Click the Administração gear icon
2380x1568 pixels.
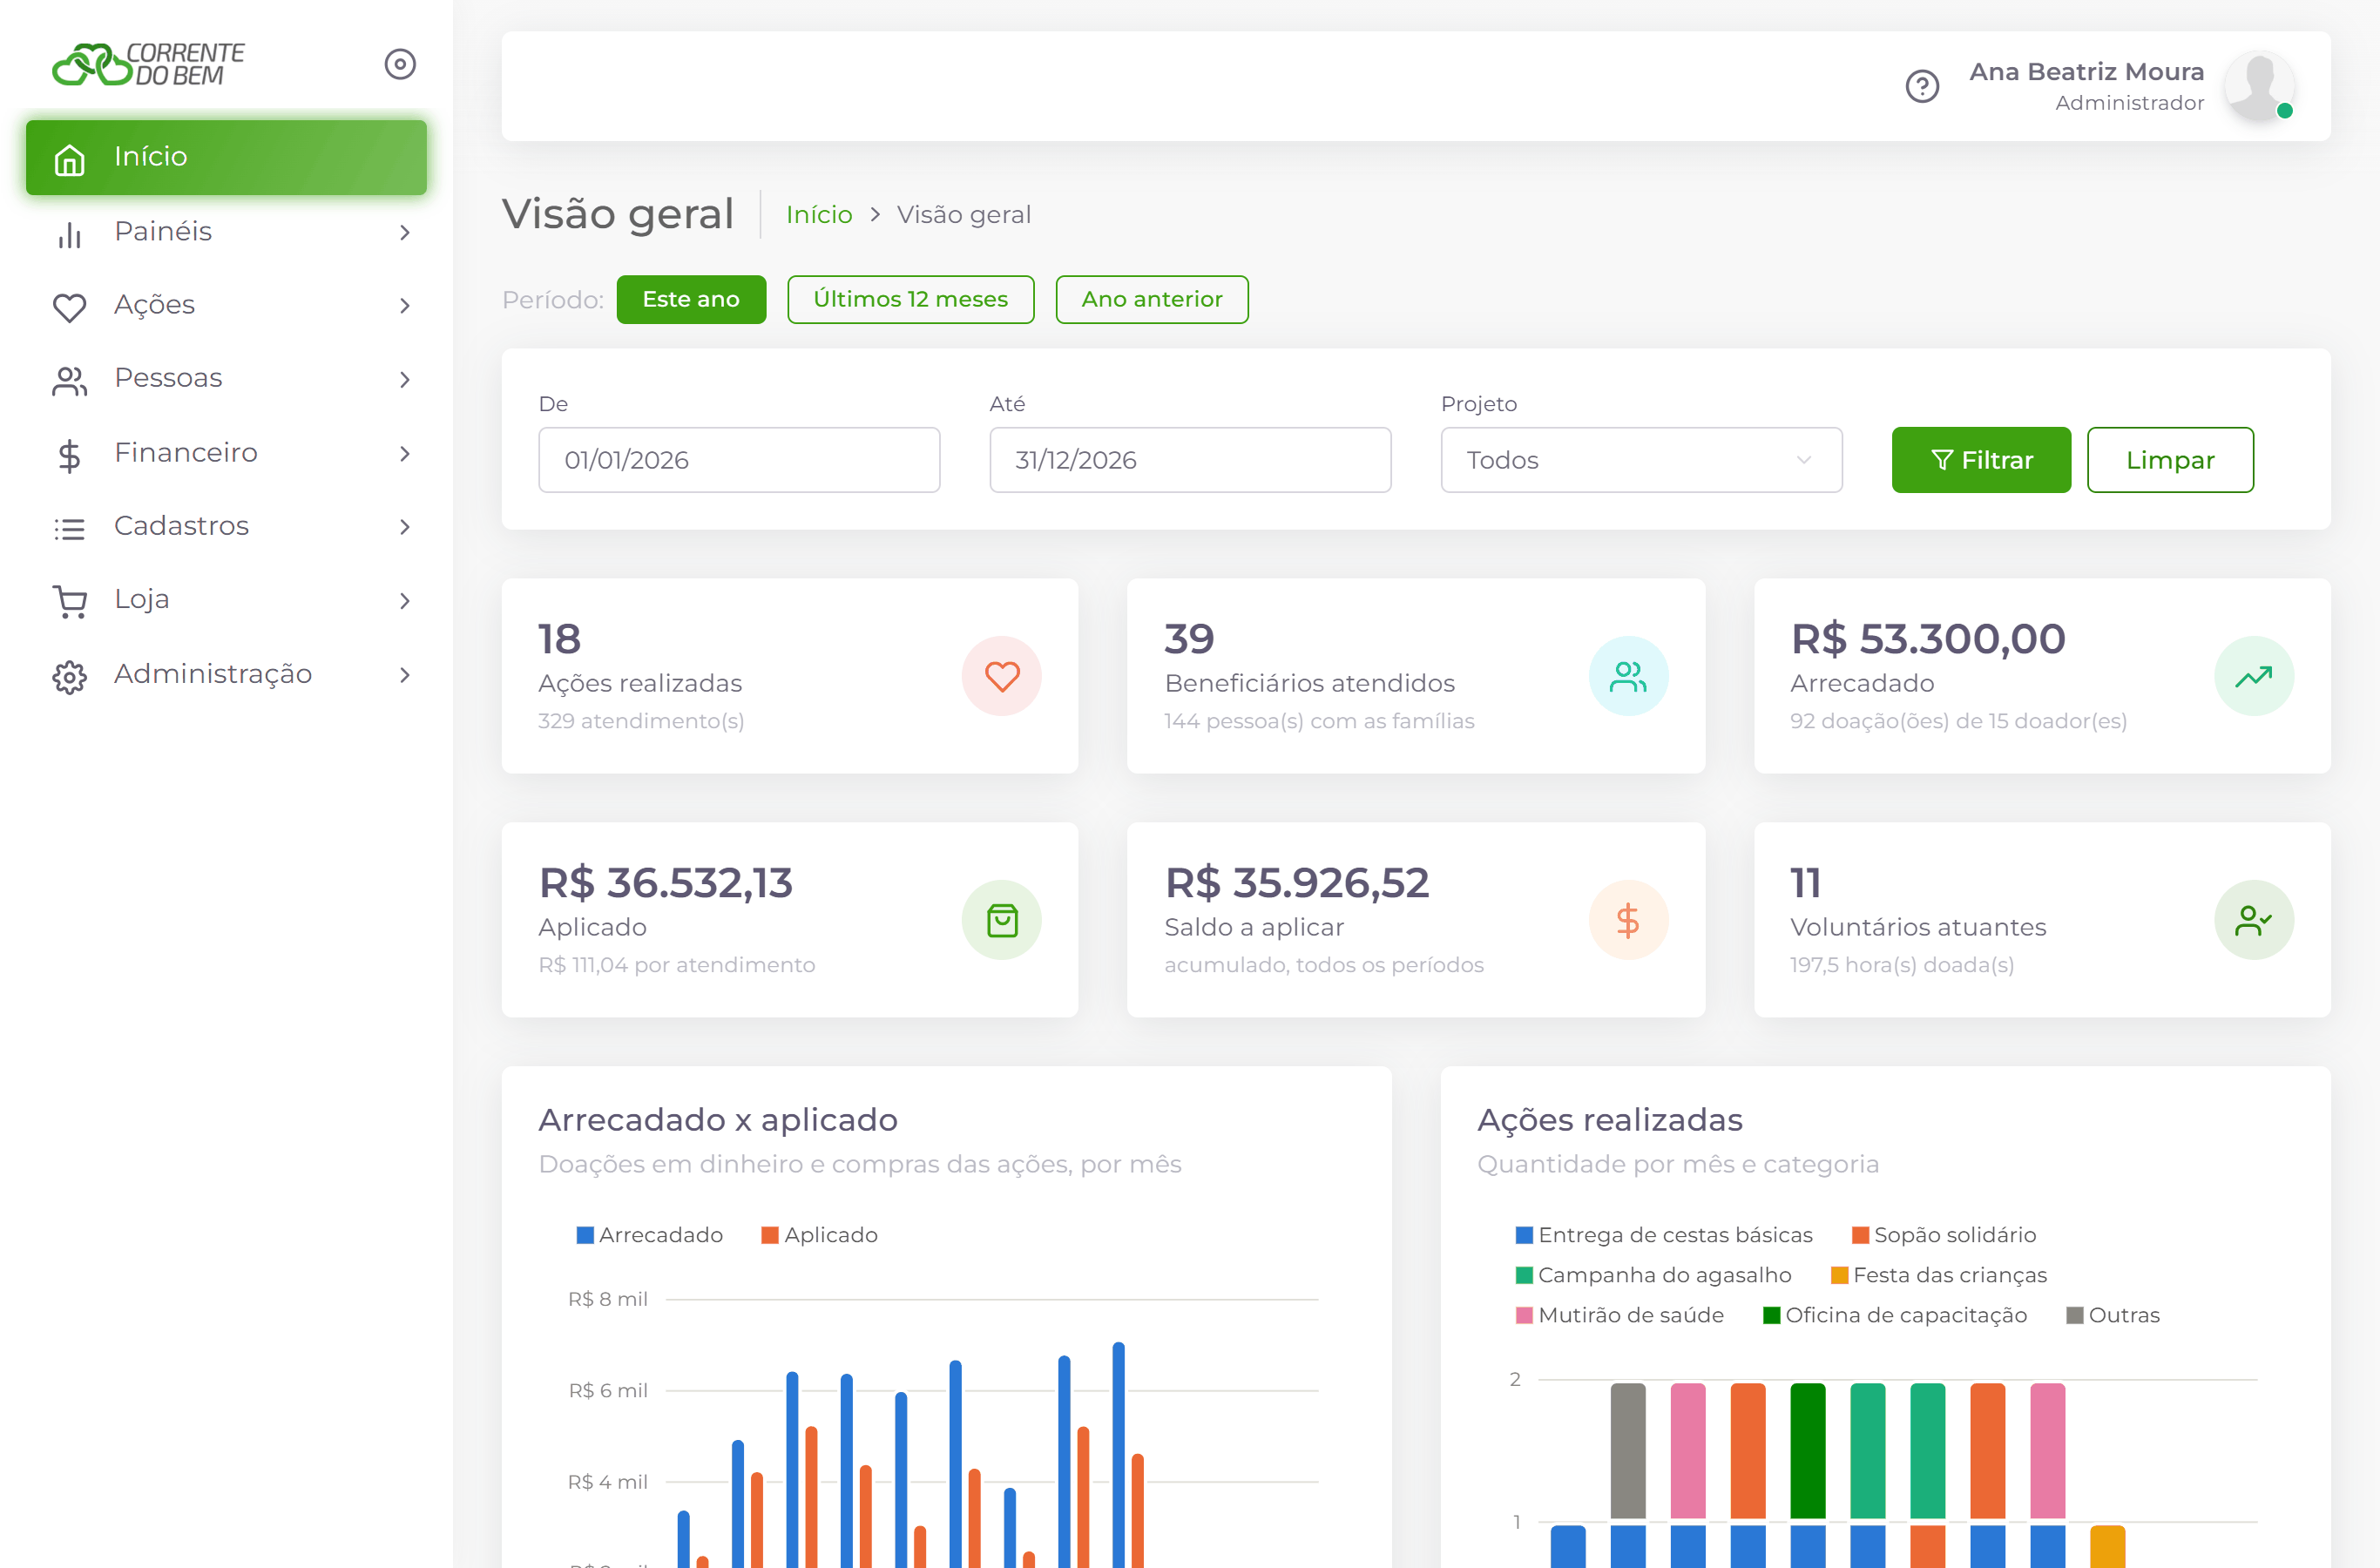[69, 676]
